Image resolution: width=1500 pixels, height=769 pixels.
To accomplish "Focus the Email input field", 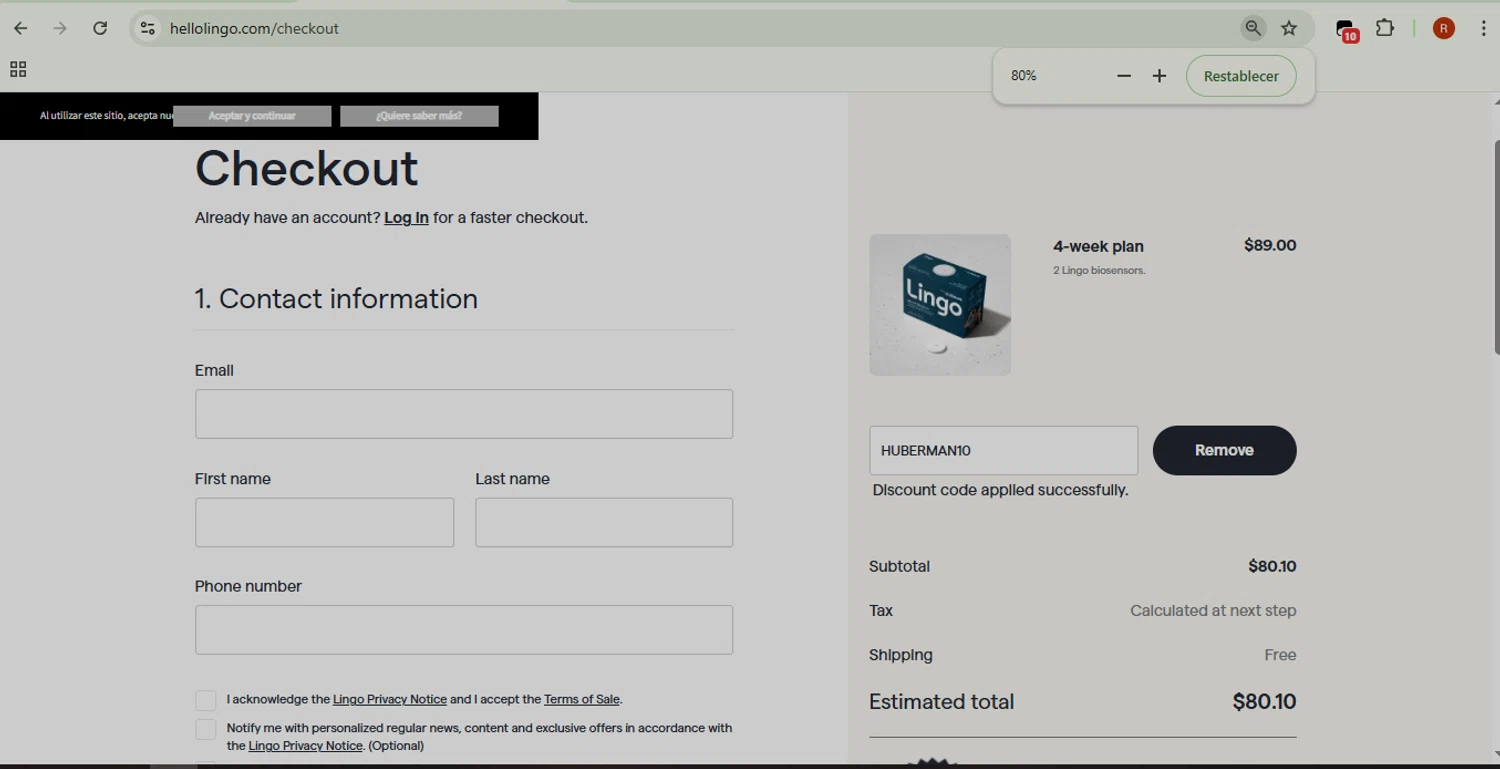I will pos(464,414).
